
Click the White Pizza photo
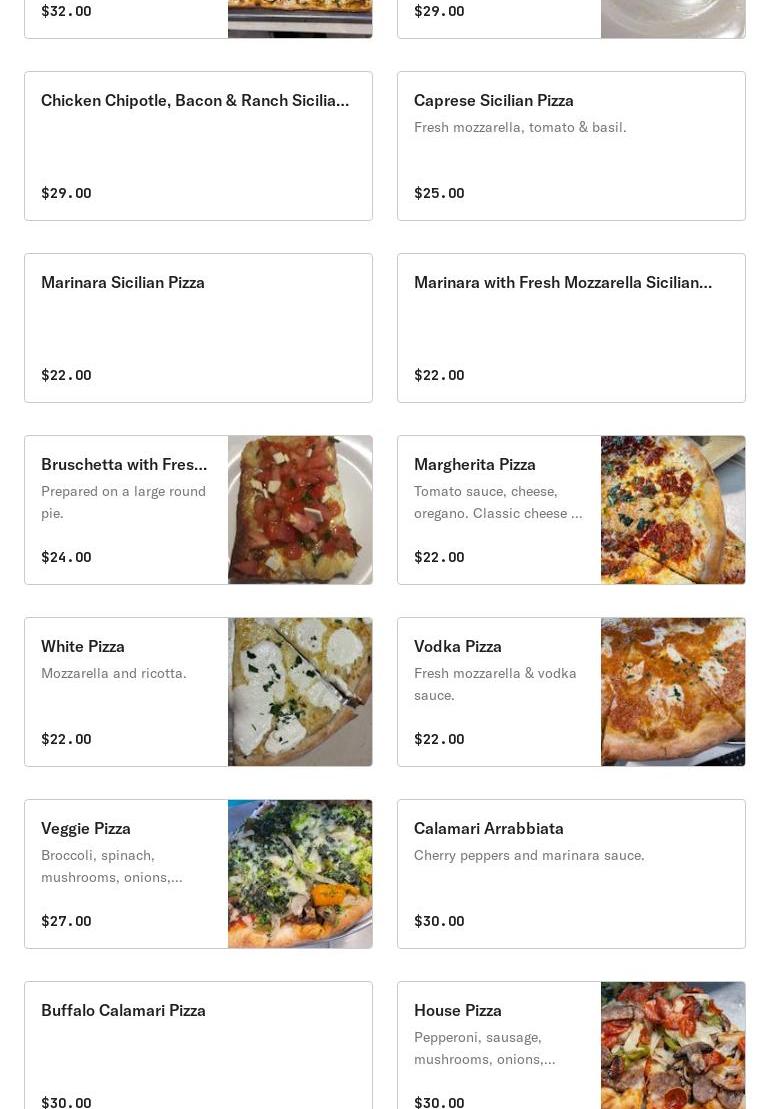coord(300,692)
